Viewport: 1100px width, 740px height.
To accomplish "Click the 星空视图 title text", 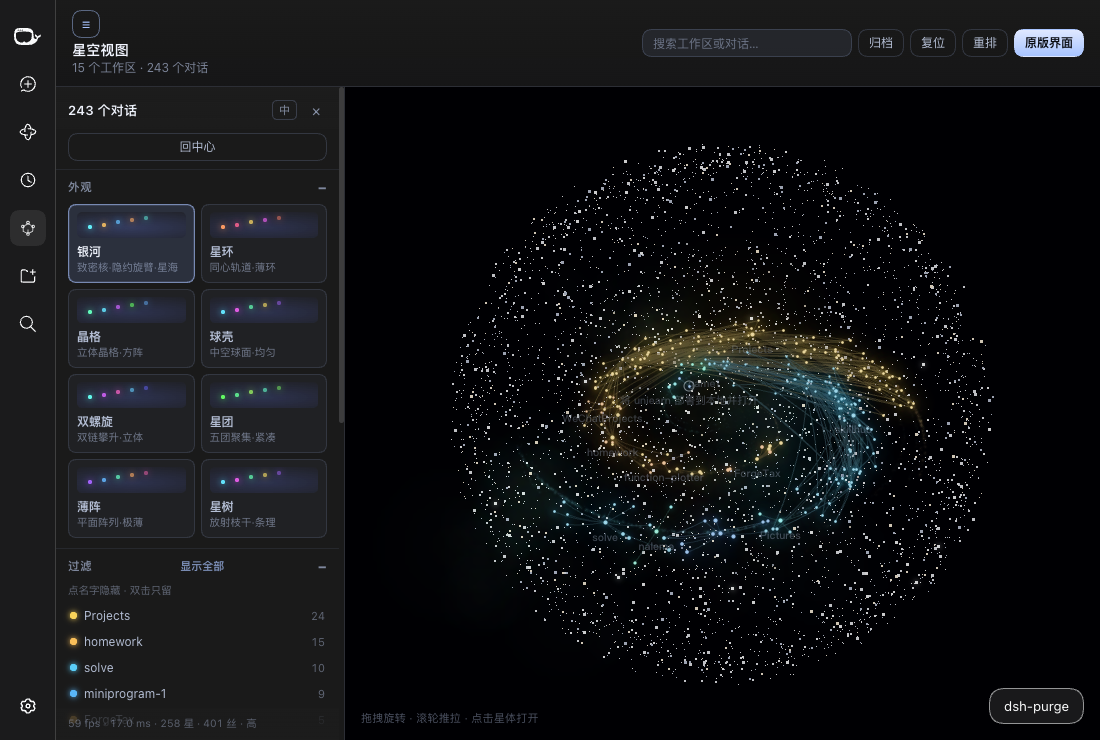I will pyautogui.click(x=100, y=51).
